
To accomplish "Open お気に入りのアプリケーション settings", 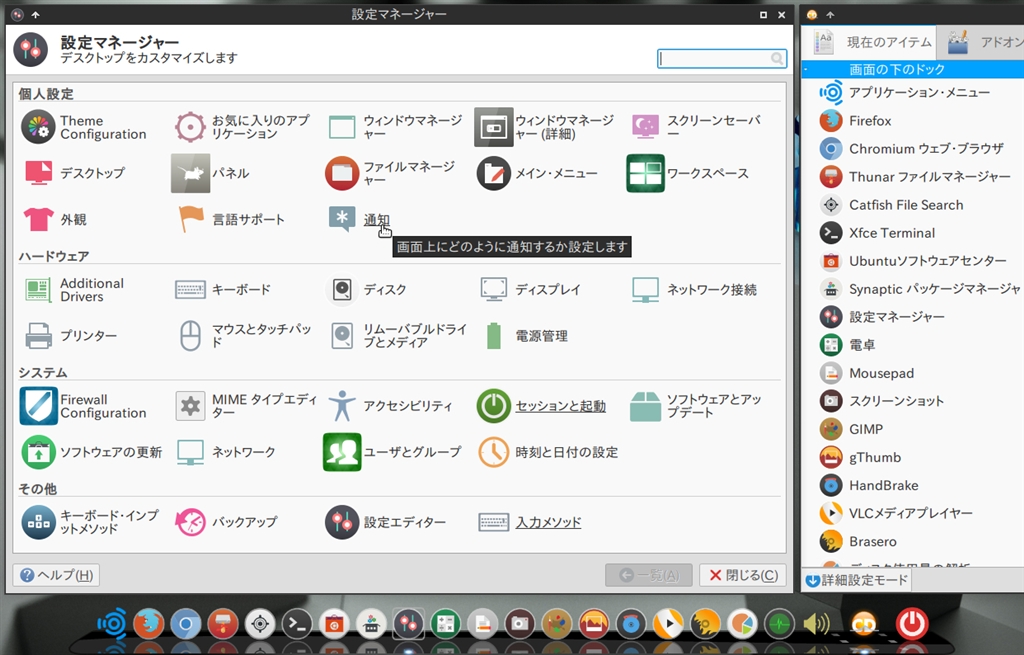I will point(243,127).
